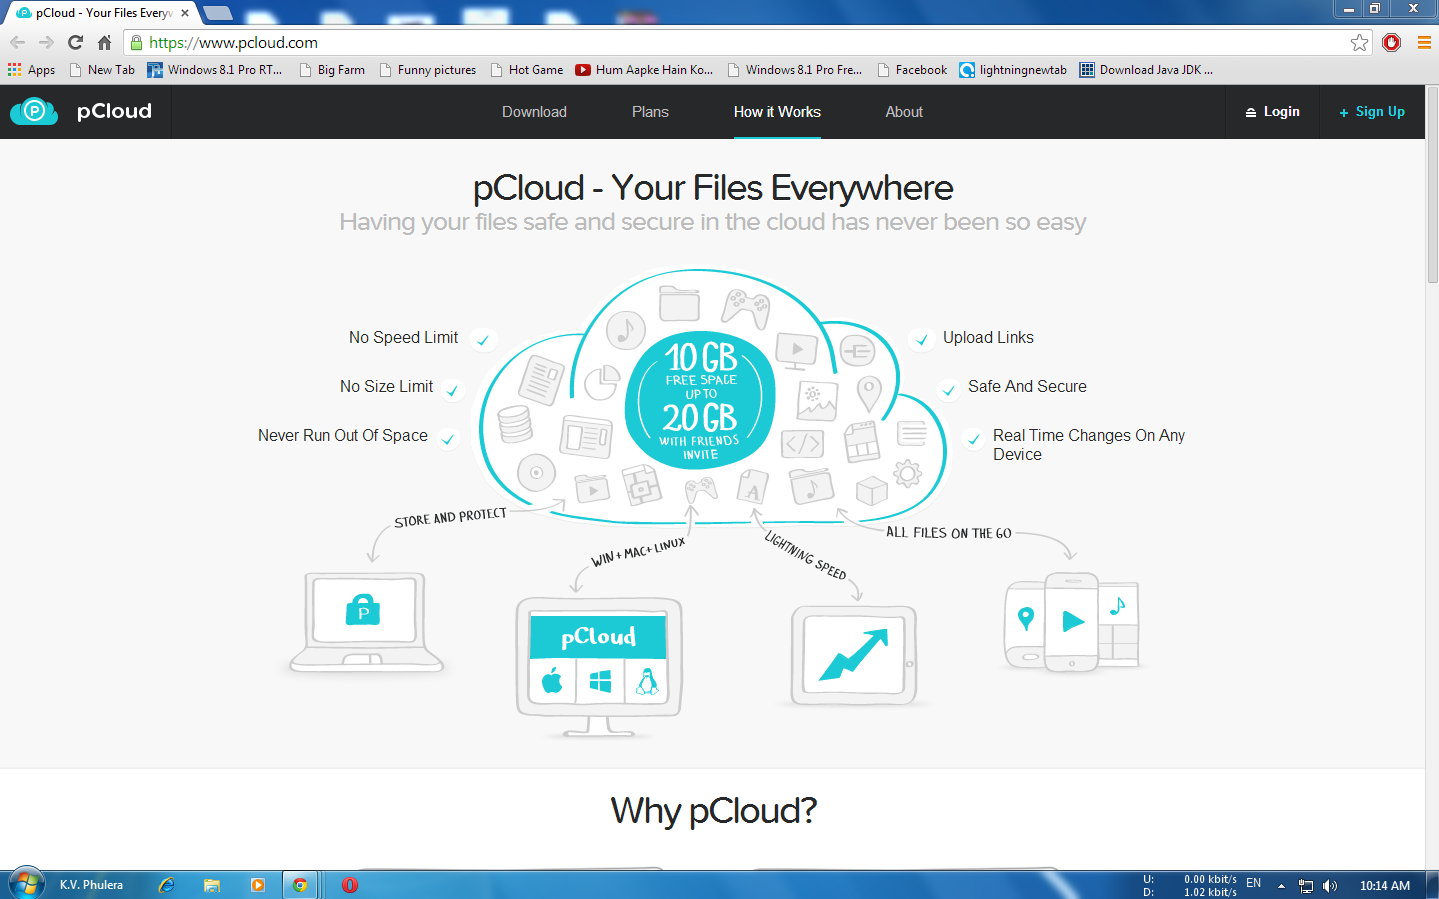The width and height of the screenshot is (1439, 899).
Task: Open the Windows 8.1 Pro Fre bookmark
Action: [795, 70]
